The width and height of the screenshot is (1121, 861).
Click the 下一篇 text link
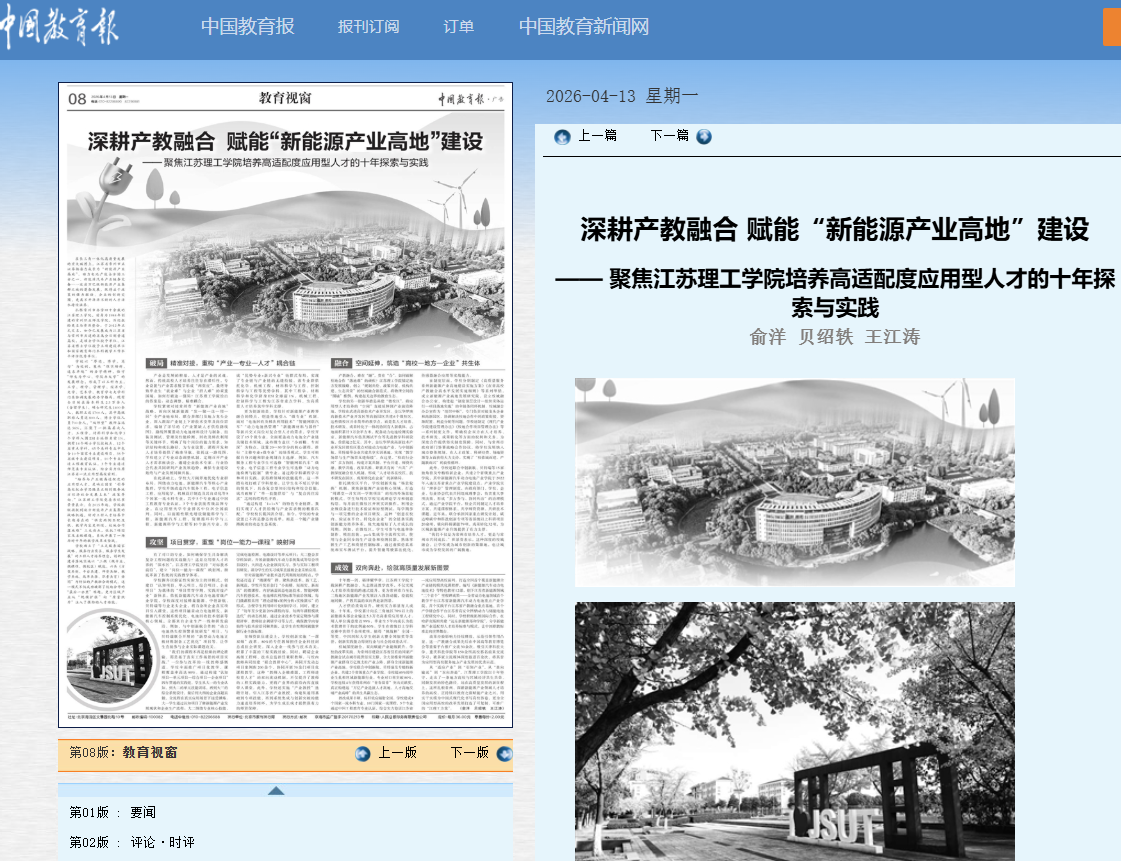(x=669, y=136)
